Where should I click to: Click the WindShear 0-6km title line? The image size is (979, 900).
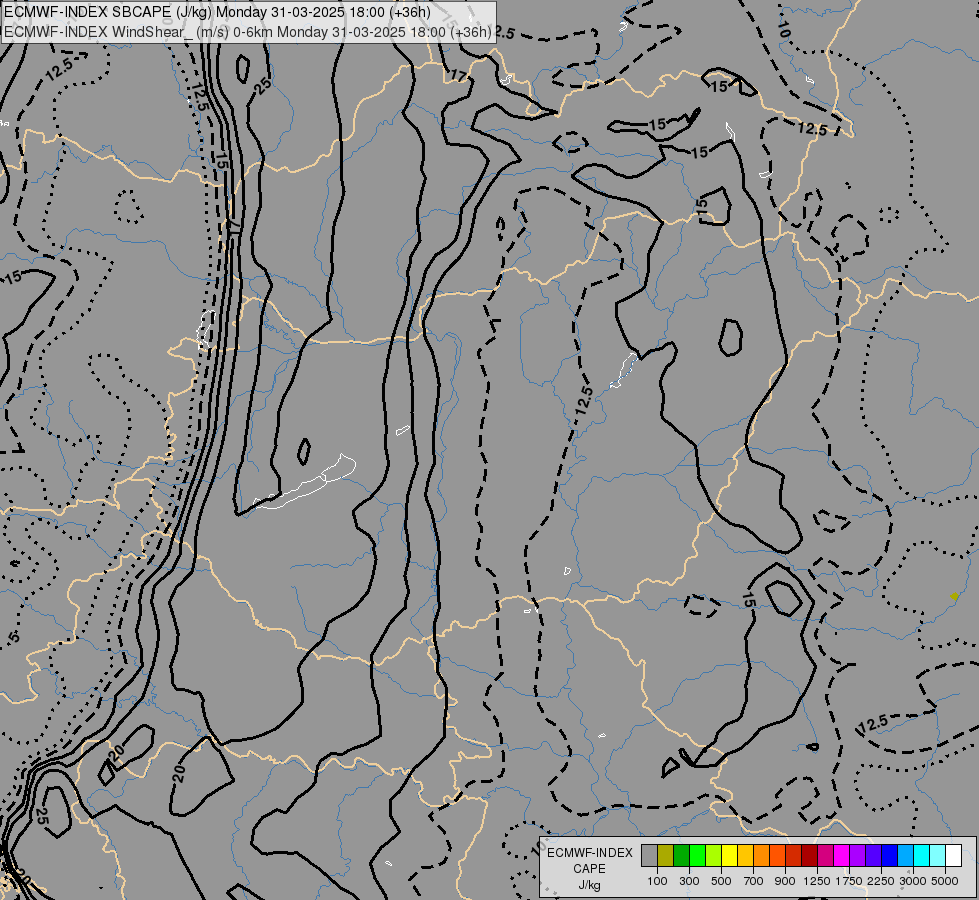[x=248, y=31]
